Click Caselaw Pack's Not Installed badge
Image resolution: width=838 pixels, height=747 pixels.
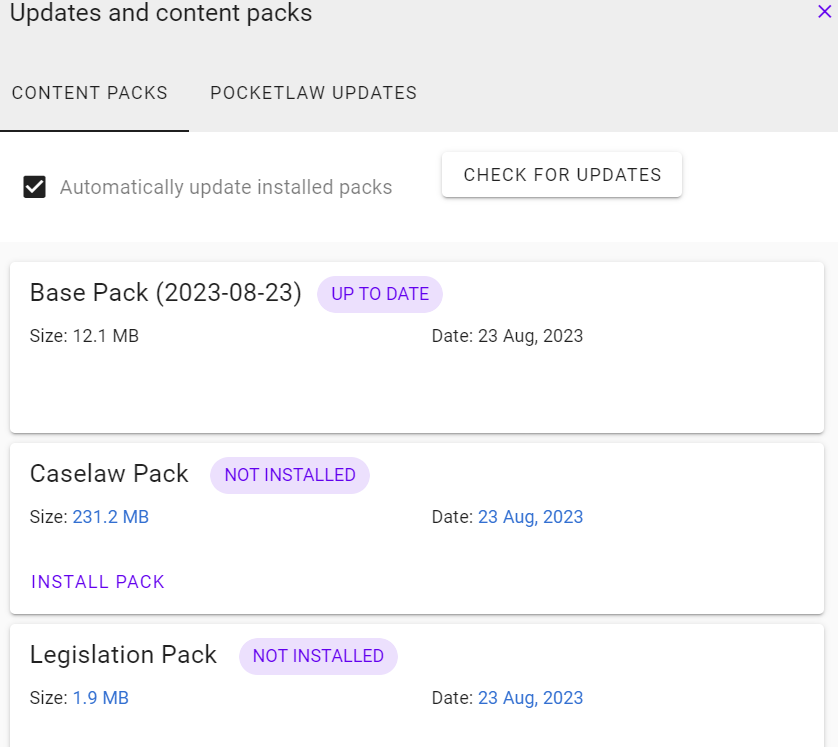[290, 475]
